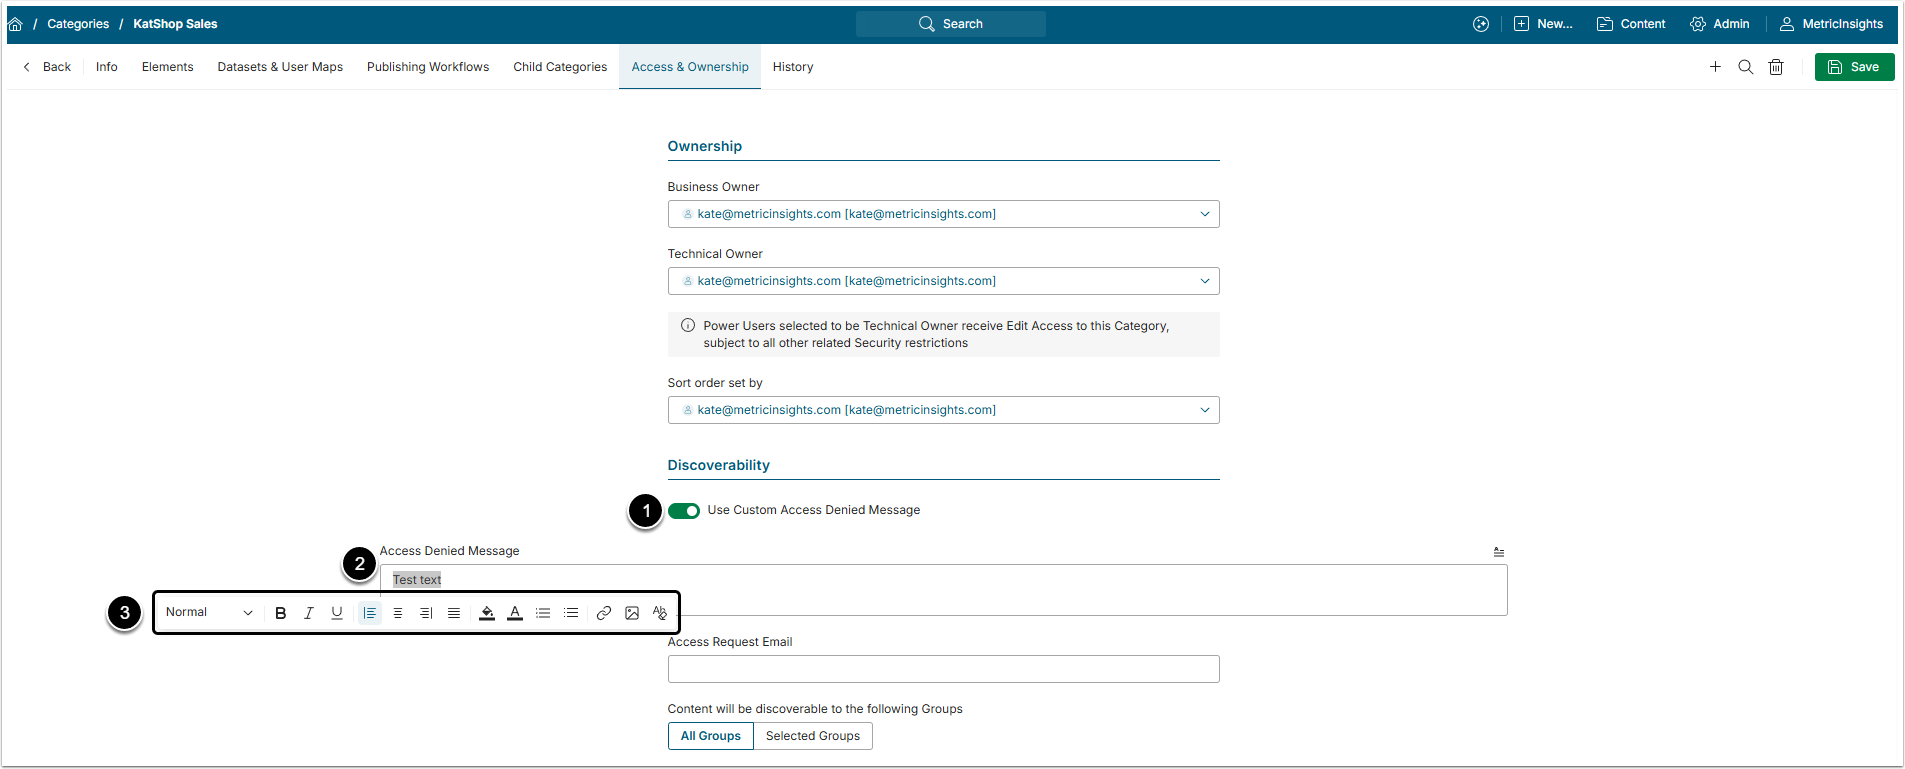Click the magnifier icon near Save

point(1746,67)
